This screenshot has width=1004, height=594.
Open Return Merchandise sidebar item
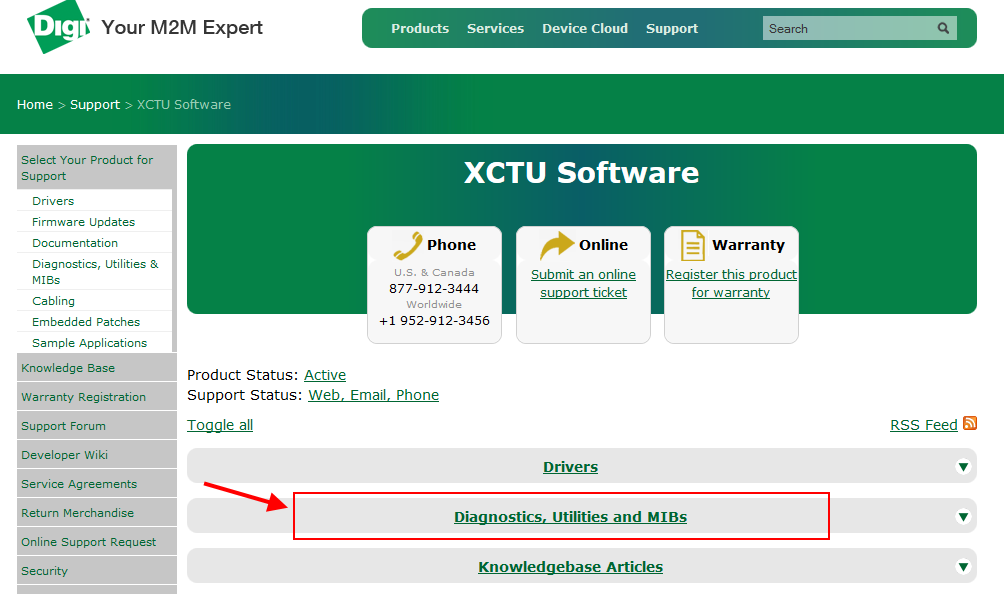coord(97,513)
